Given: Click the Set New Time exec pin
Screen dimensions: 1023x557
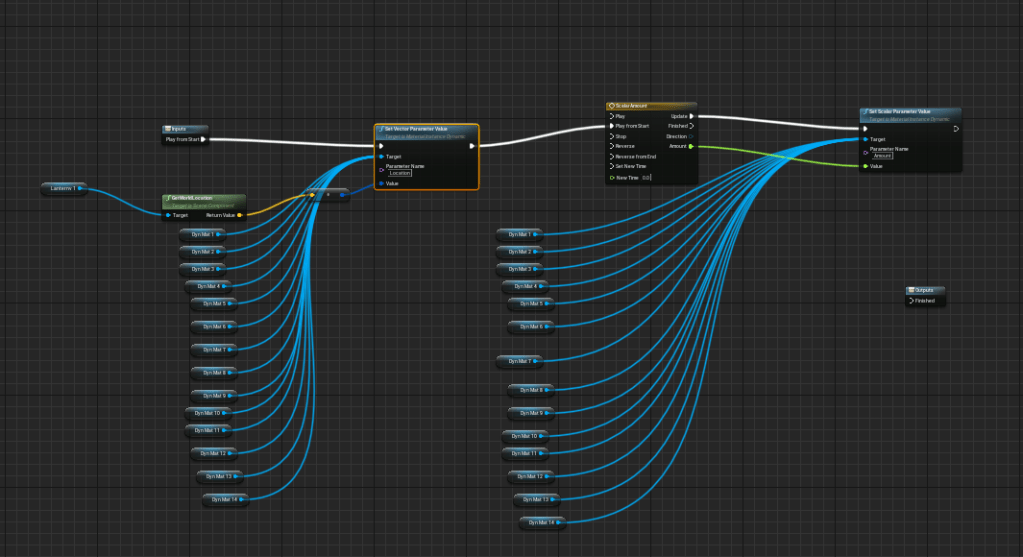Looking at the screenshot, I should 611,166.
